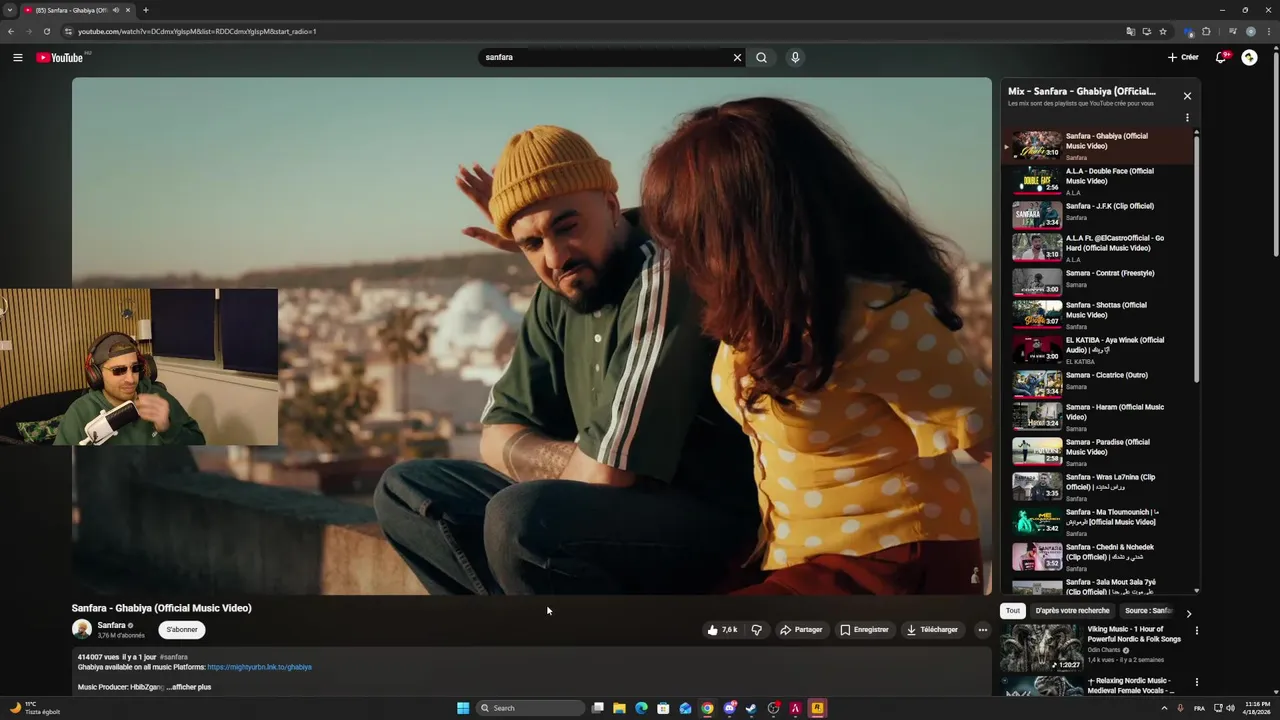This screenshot has height=720, width=1280.
Task: Like the video with thumbs-up button
Action: pos(722,630)
